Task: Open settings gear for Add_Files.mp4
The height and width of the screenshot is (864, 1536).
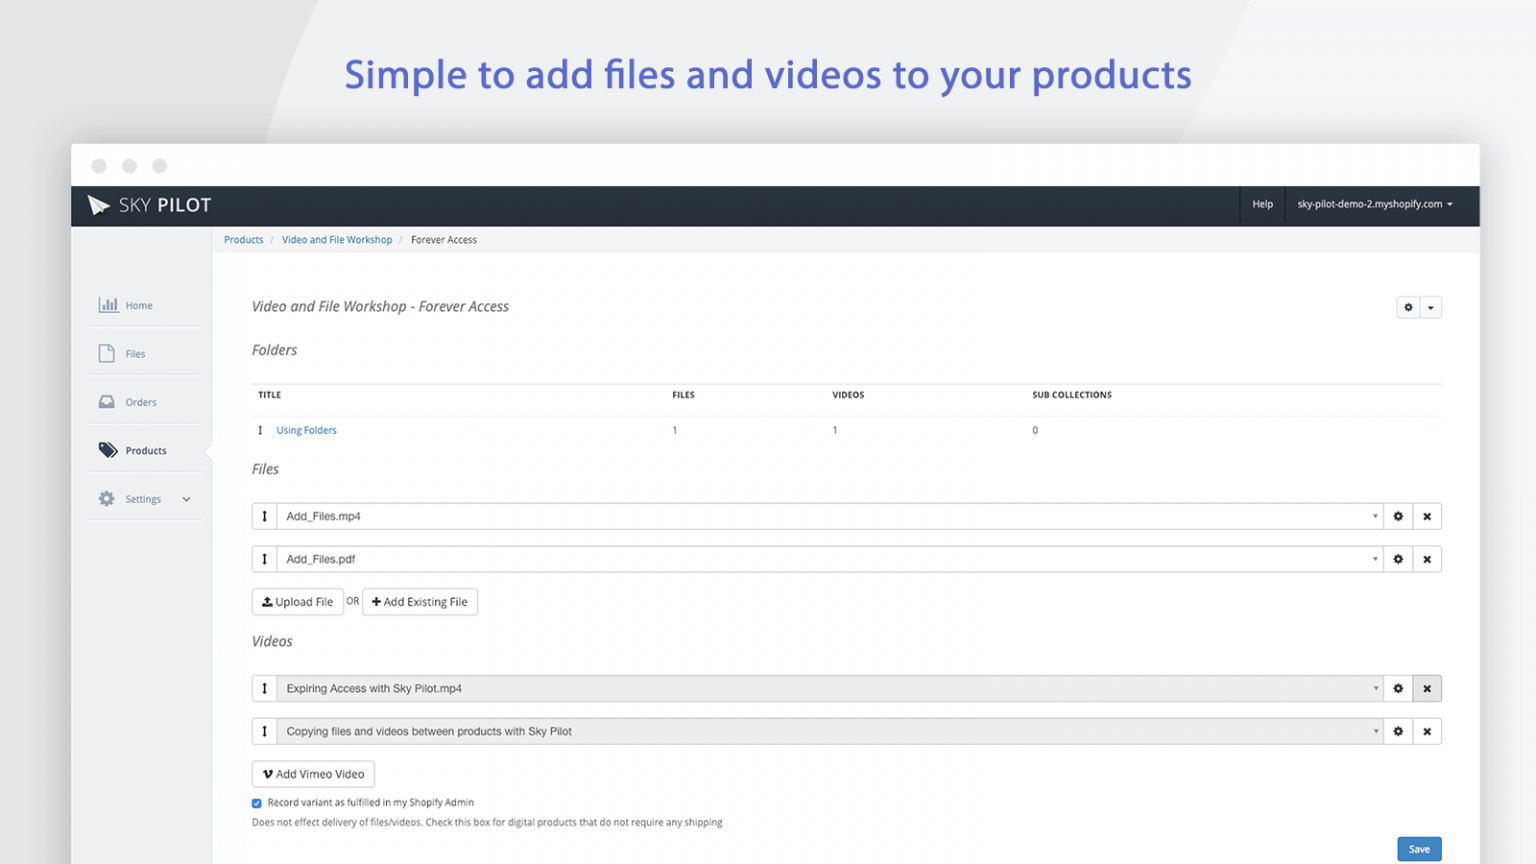Action: (x=1398, y=516)
